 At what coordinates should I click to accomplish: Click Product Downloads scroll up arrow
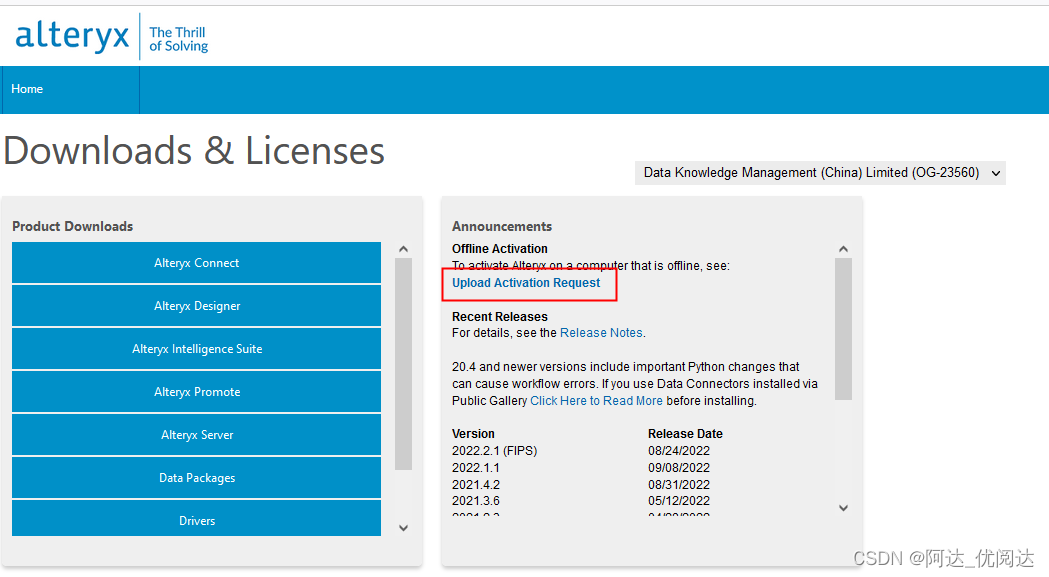pos(403,249)
